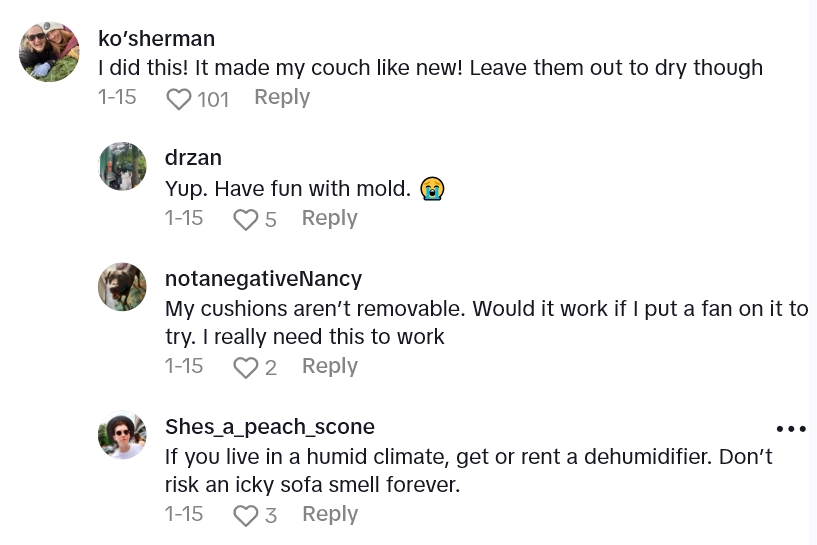Click the 101 likes count
Viewport: 817px width, 545px height.
213,99
